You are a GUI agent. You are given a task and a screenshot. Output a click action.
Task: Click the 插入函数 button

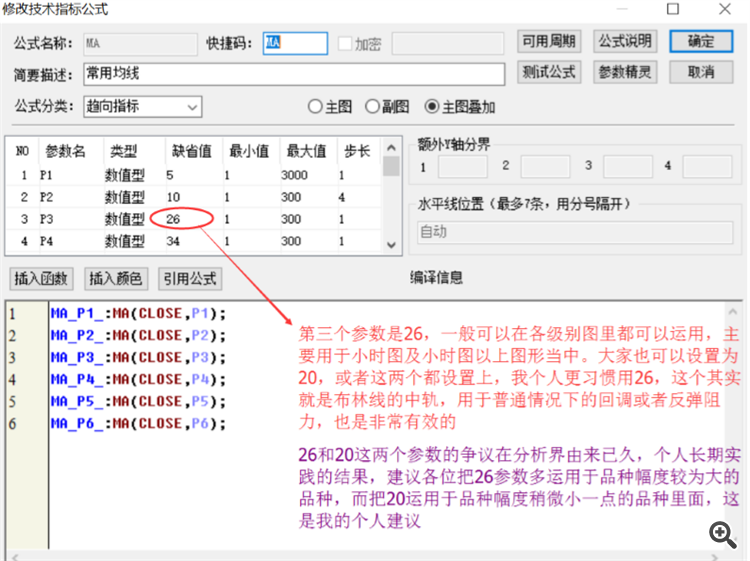[x=41, y=278]
